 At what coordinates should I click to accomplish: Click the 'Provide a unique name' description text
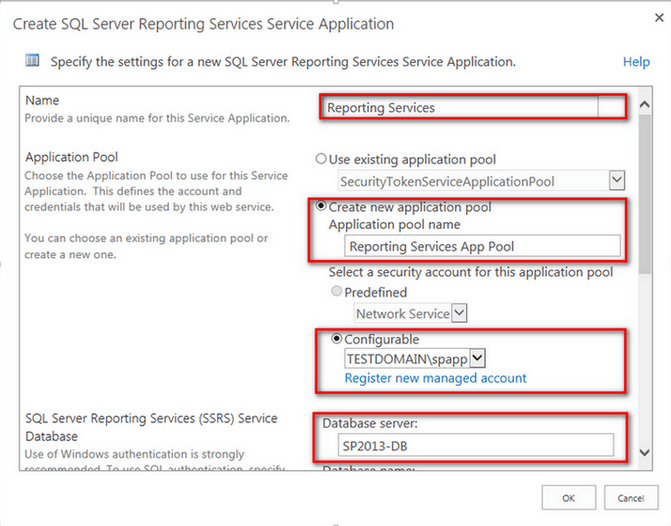pyautogui.click(x=157, y=118)
